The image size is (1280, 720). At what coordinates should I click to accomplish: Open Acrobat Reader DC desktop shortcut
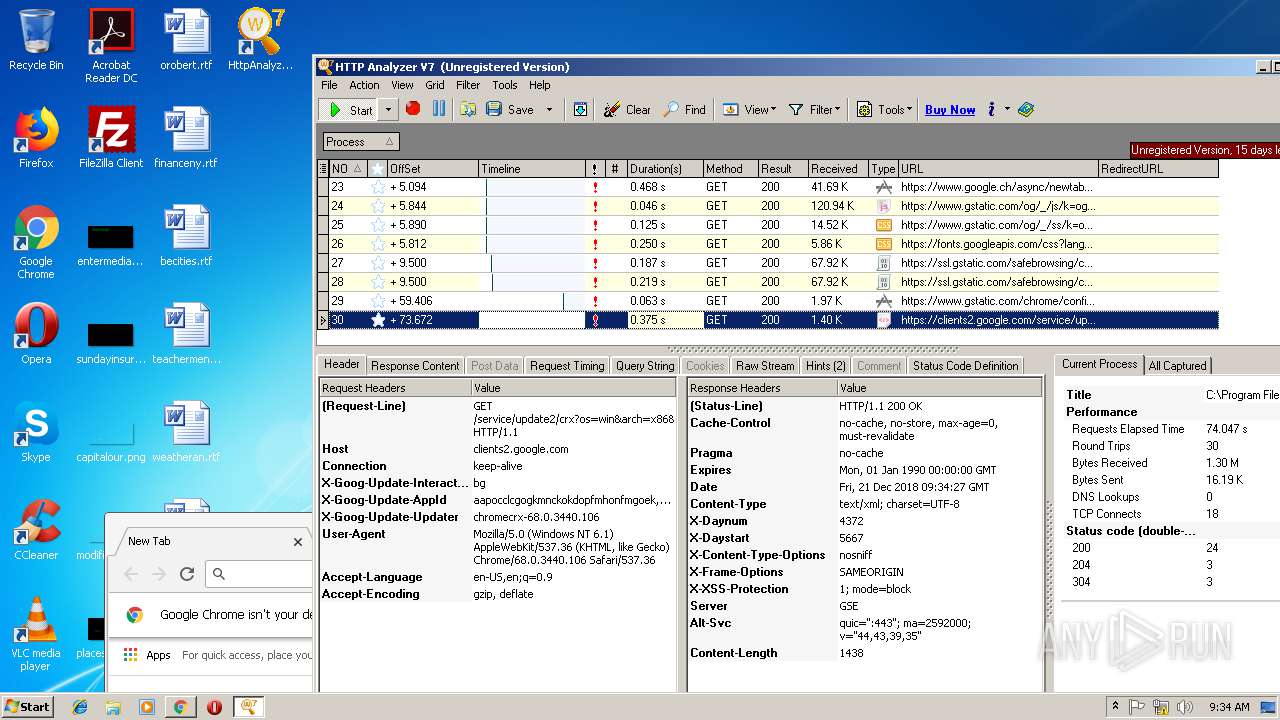tap(111, 46)
